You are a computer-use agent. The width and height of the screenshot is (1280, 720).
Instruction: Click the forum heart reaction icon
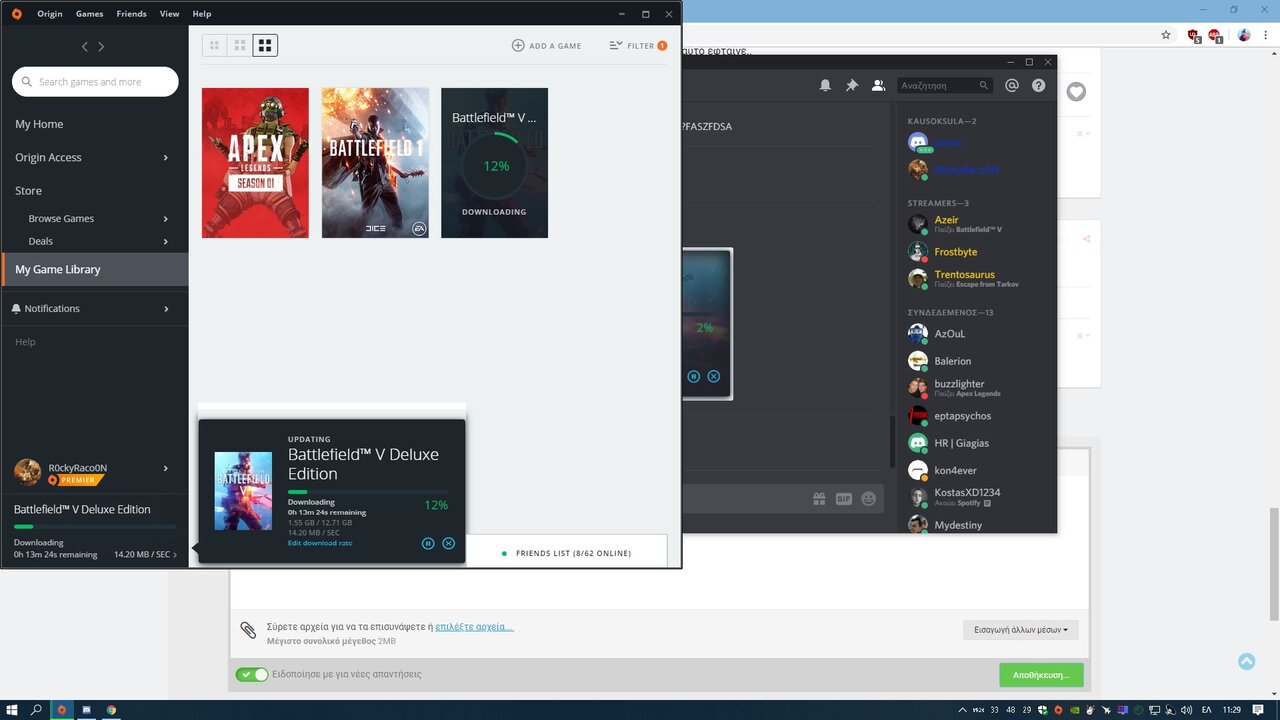tap(1076, 92)
